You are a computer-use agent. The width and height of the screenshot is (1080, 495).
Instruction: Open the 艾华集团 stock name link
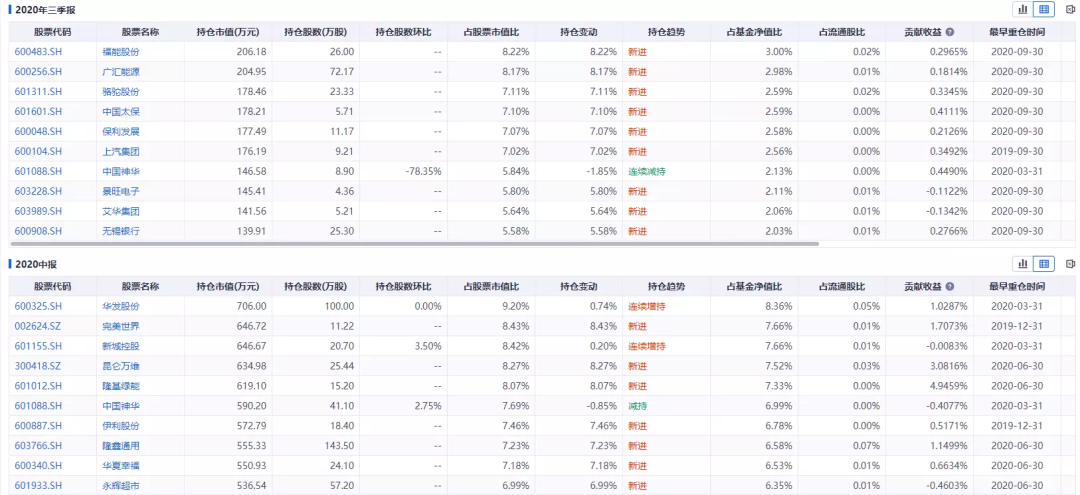click(121, 211)
